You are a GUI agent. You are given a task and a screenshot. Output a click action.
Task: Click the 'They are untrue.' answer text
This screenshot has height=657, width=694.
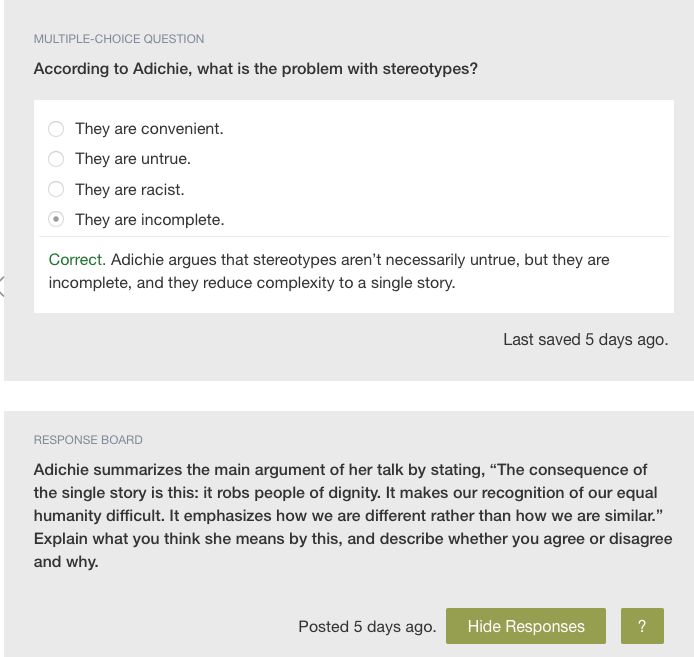click(133, 159)
